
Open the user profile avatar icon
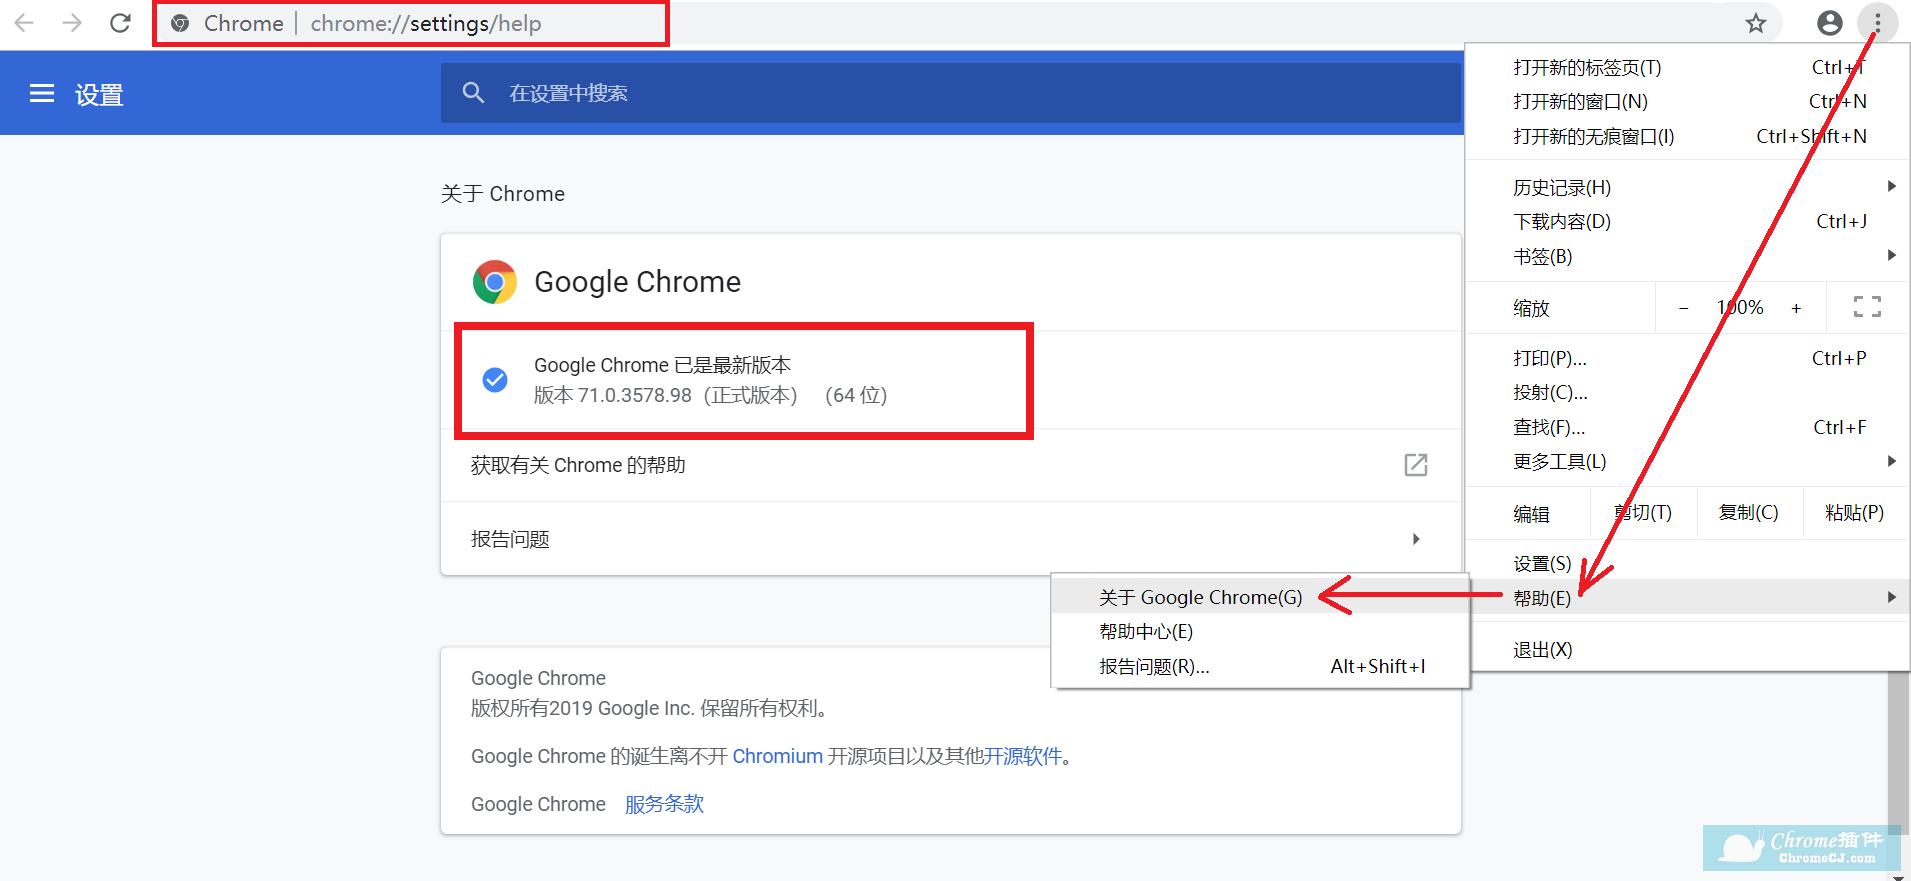pyautogui.click(x=1829, y=23)
